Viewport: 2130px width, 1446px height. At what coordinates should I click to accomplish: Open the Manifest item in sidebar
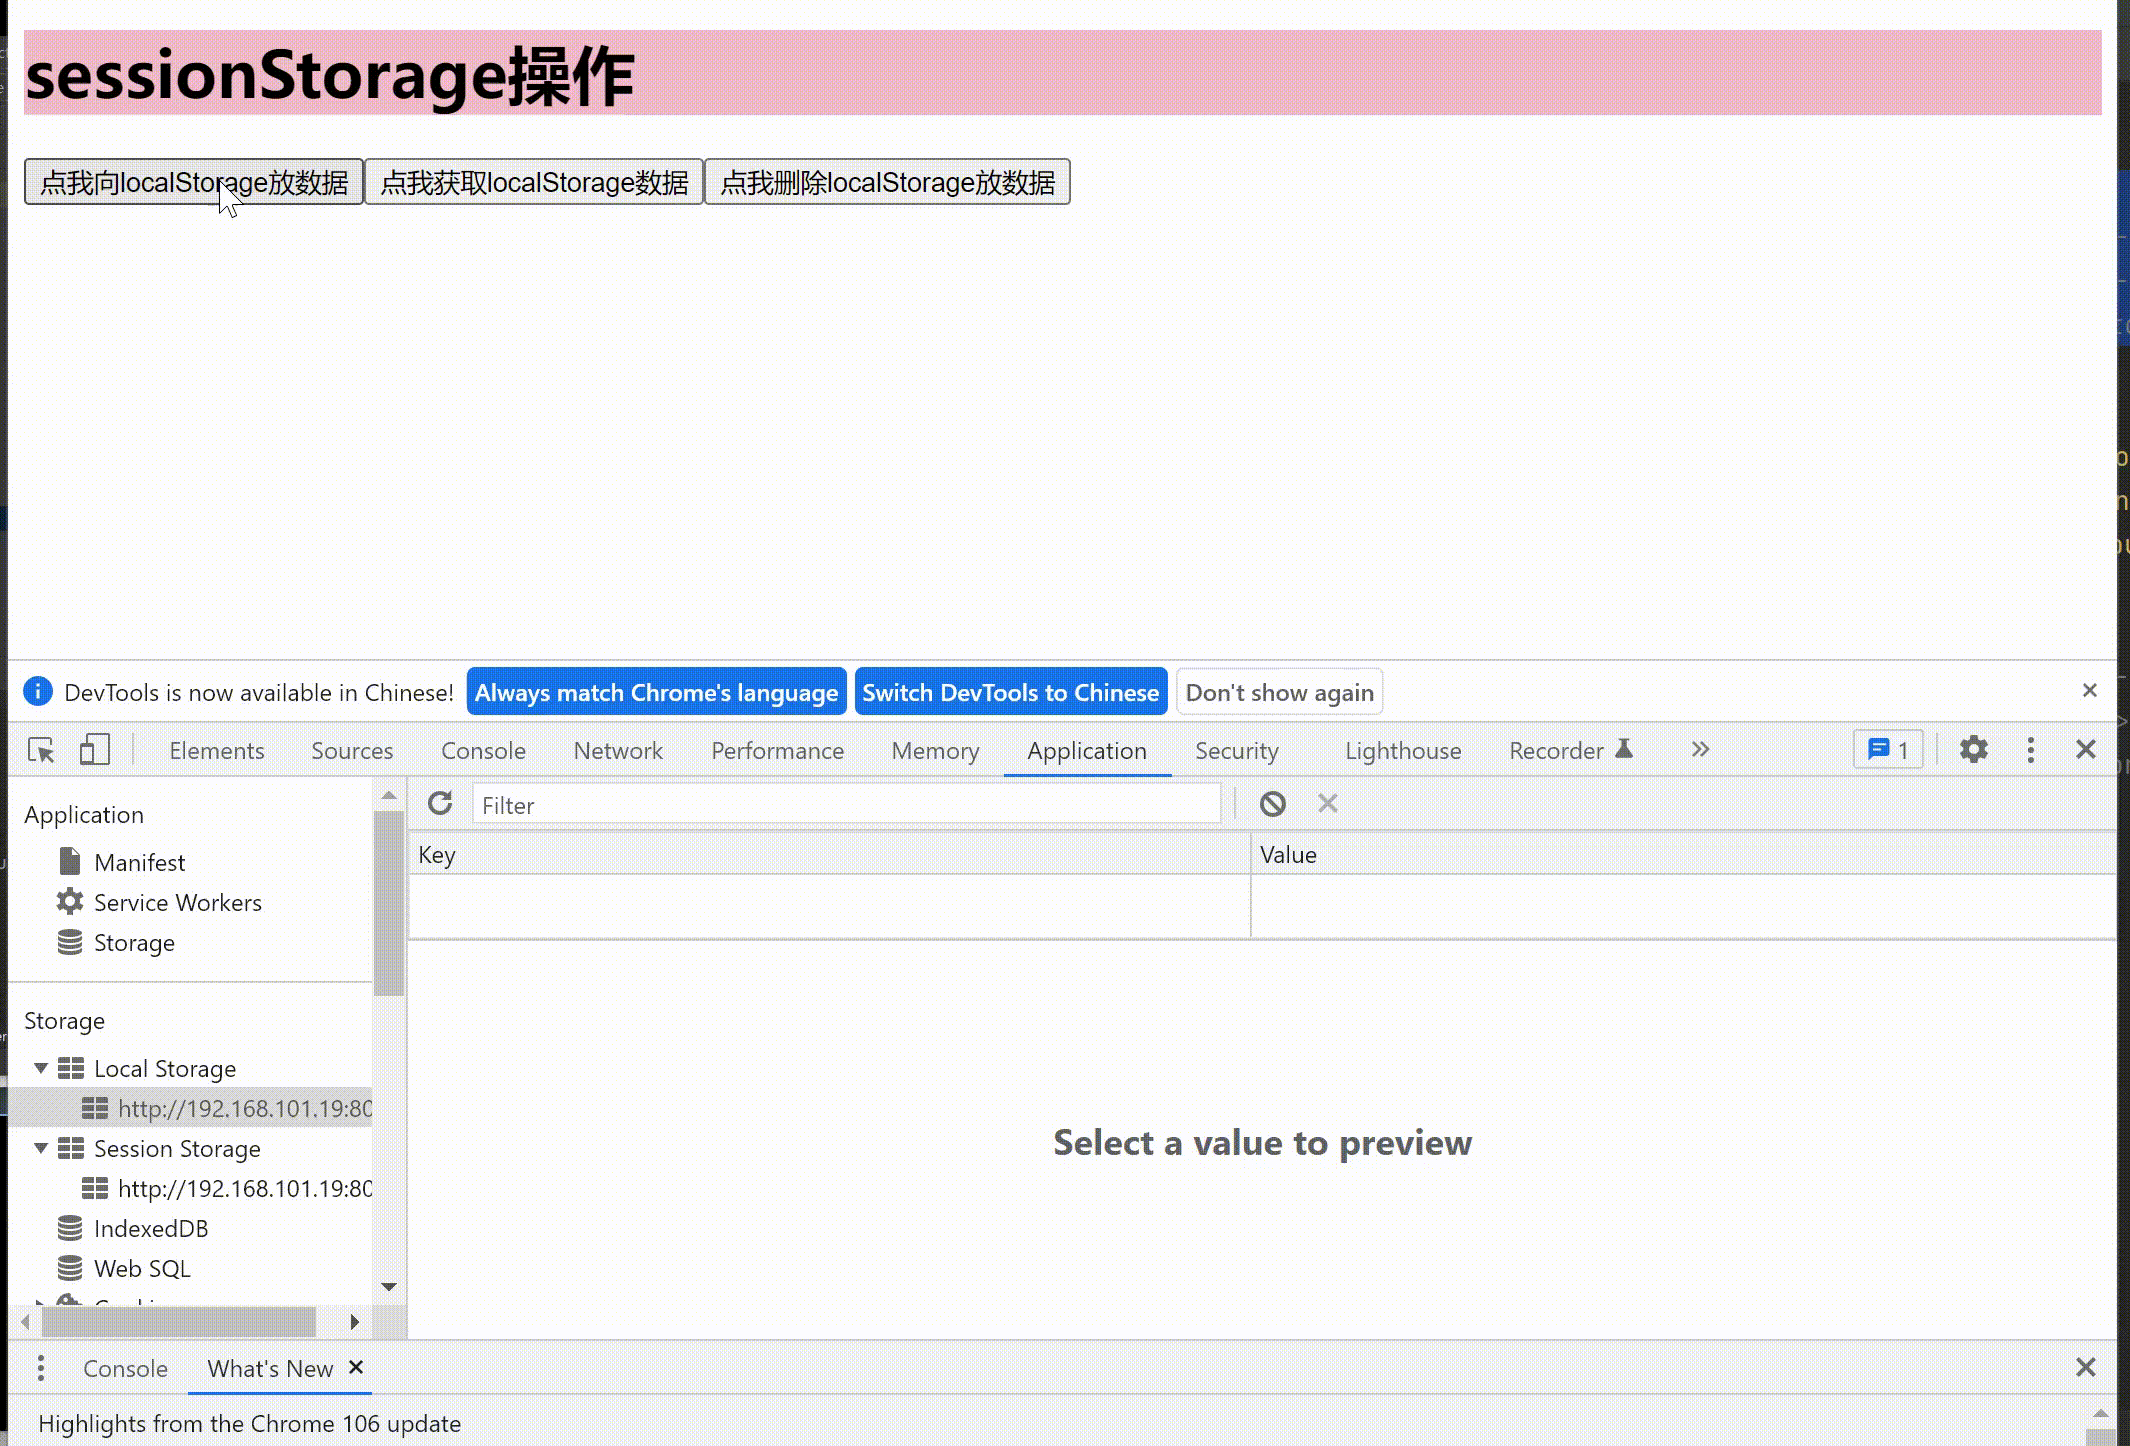pos(139,862)
